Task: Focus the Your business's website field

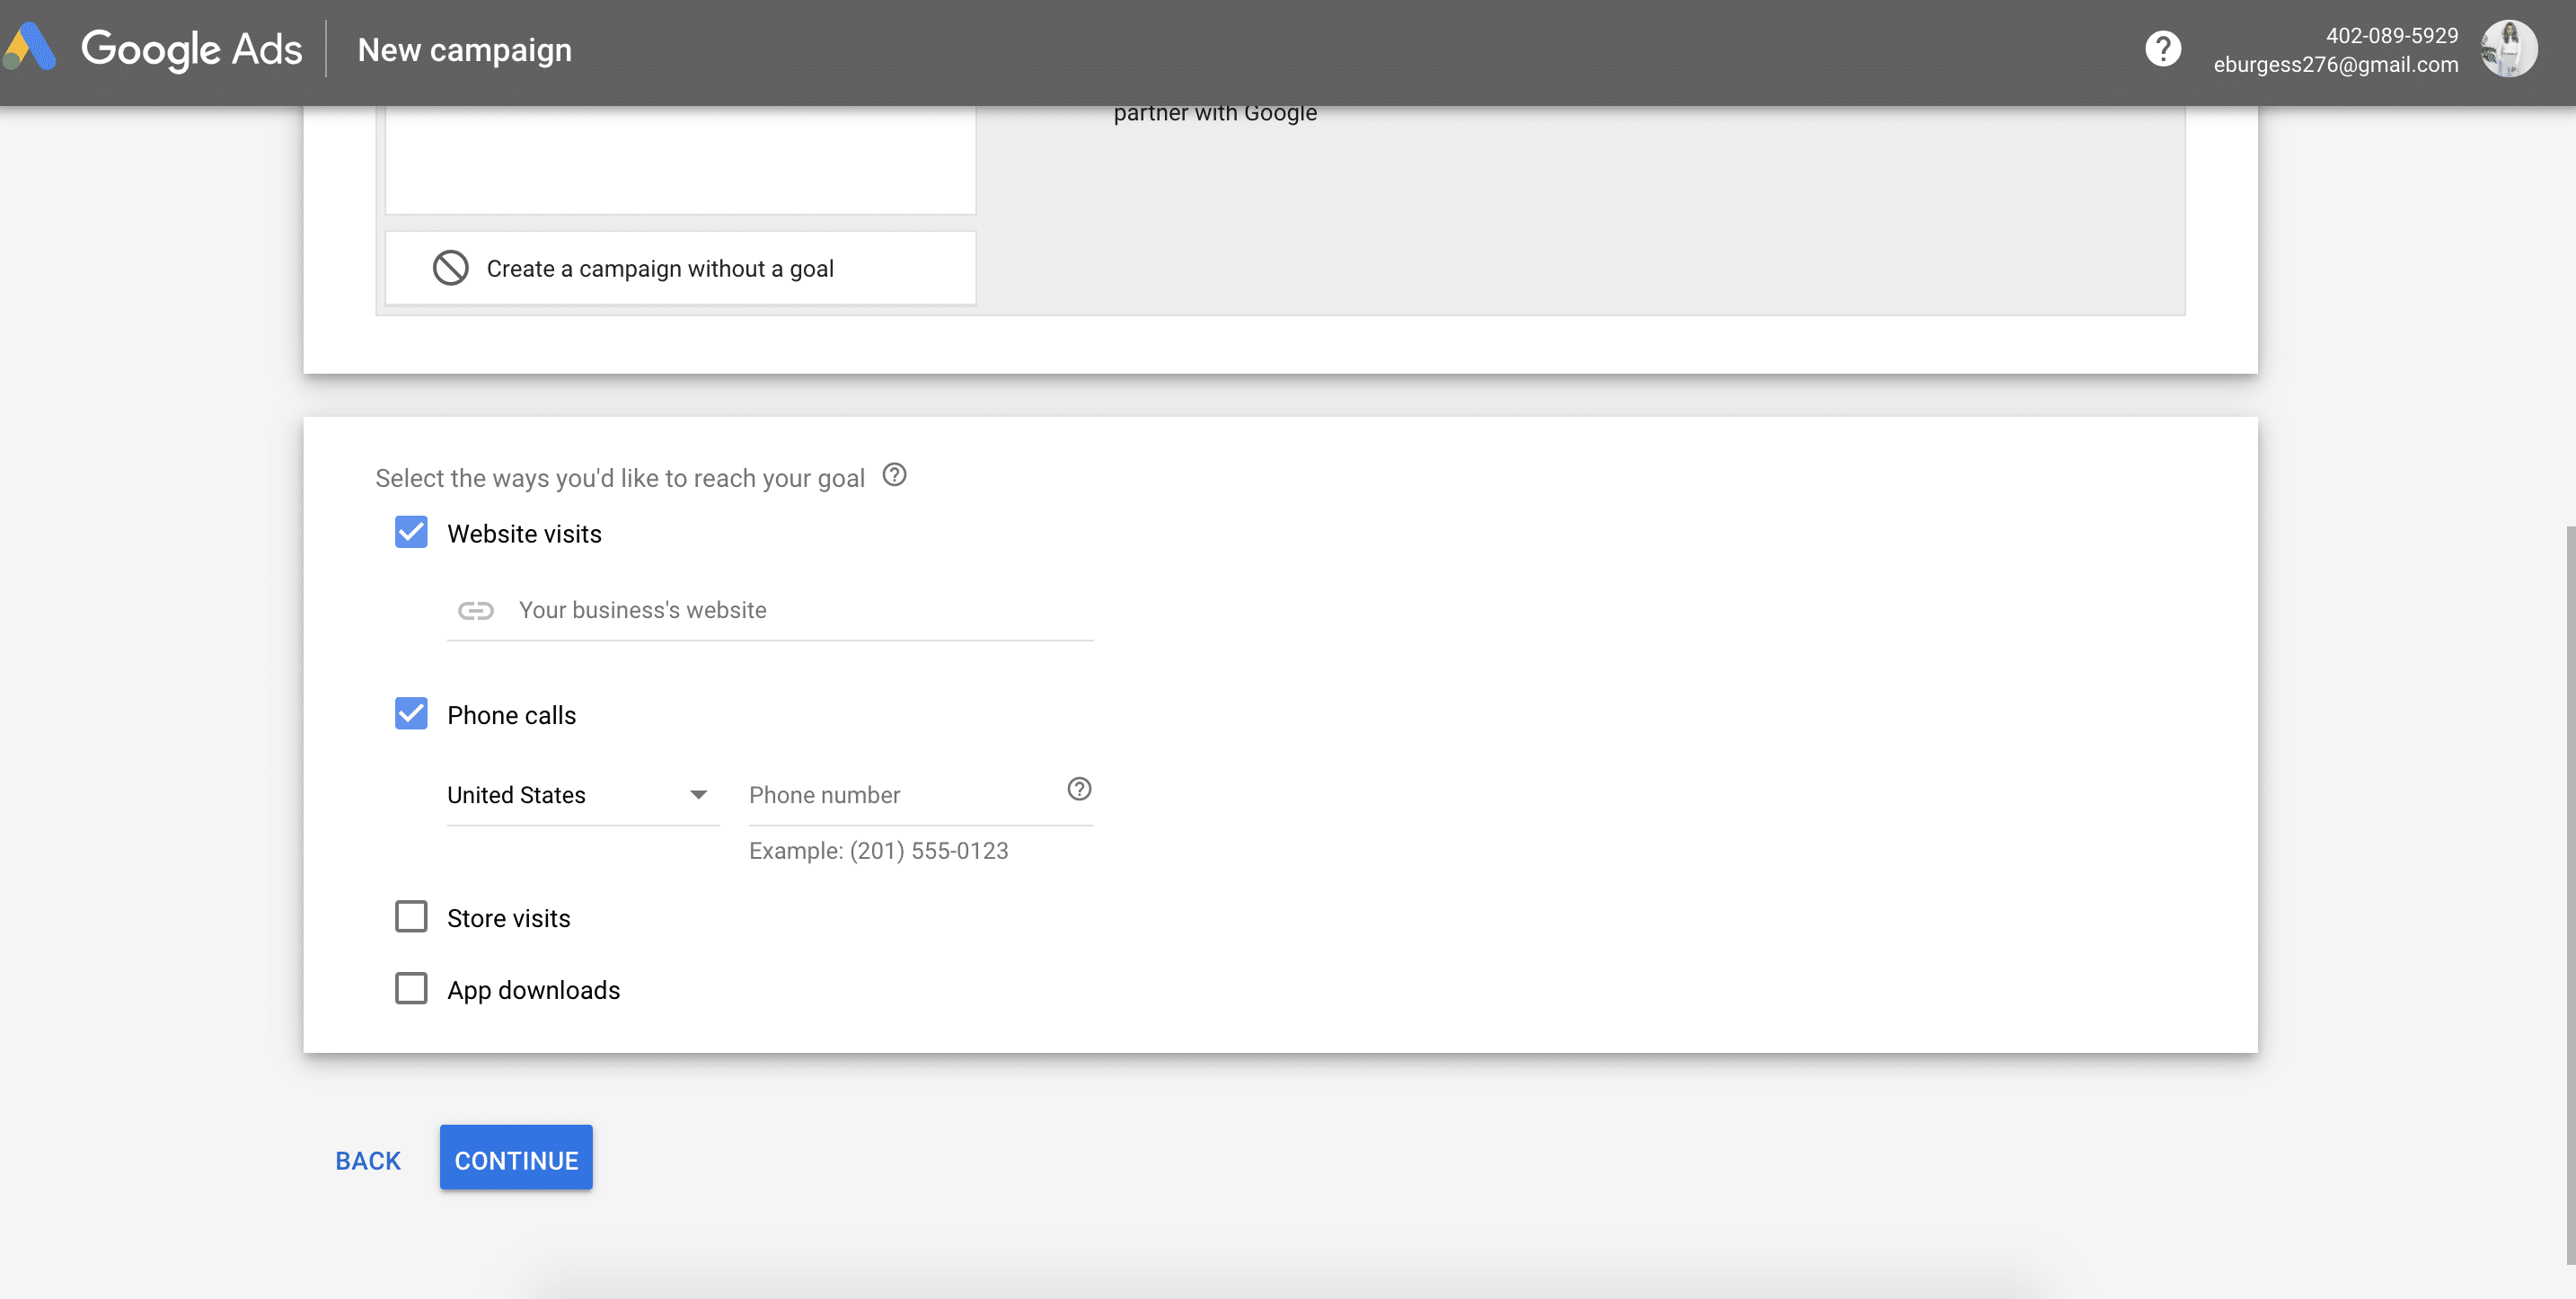Action: [770, 610]
